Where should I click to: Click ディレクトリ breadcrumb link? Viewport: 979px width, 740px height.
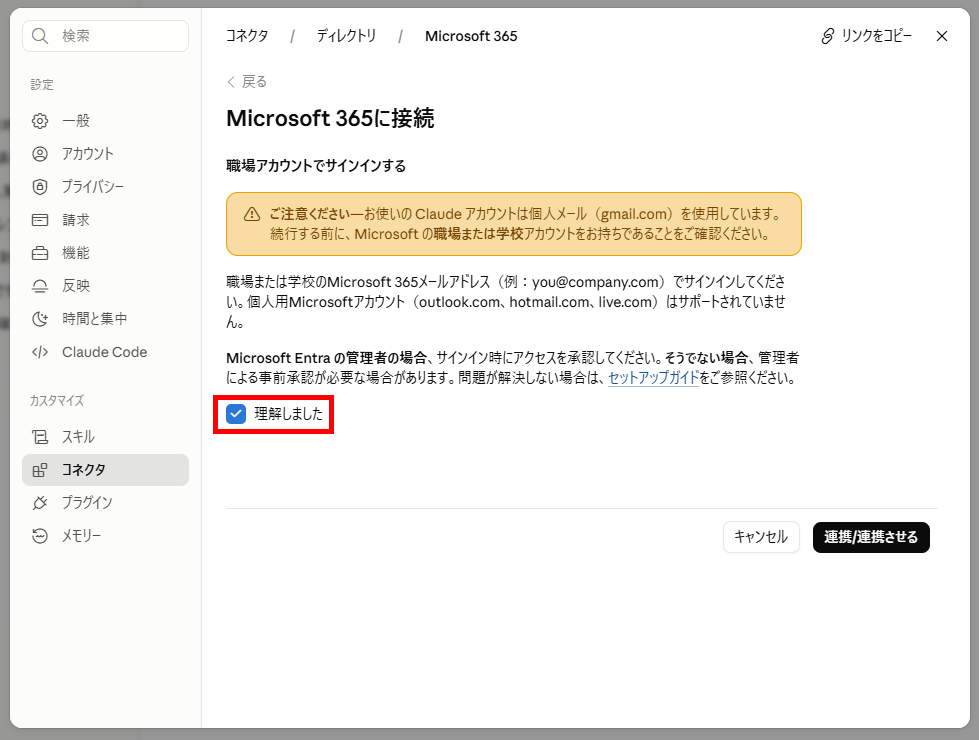(347, 36)
